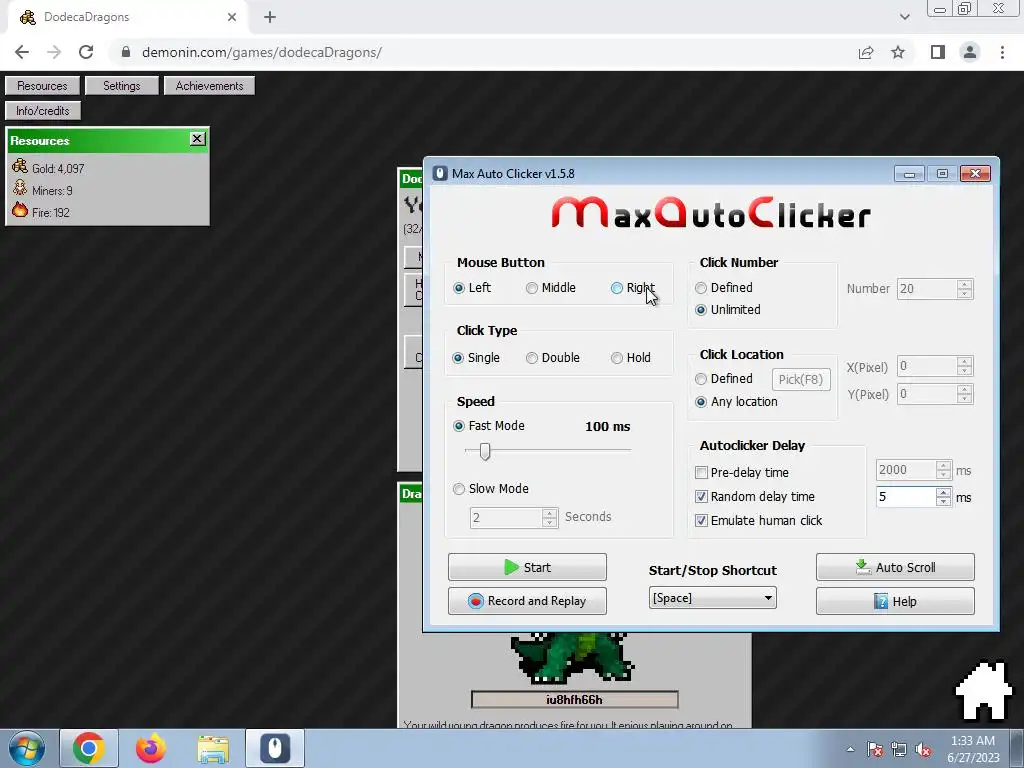Click the Auto Scroll button
1024x768 pixels.
point(895,568)
